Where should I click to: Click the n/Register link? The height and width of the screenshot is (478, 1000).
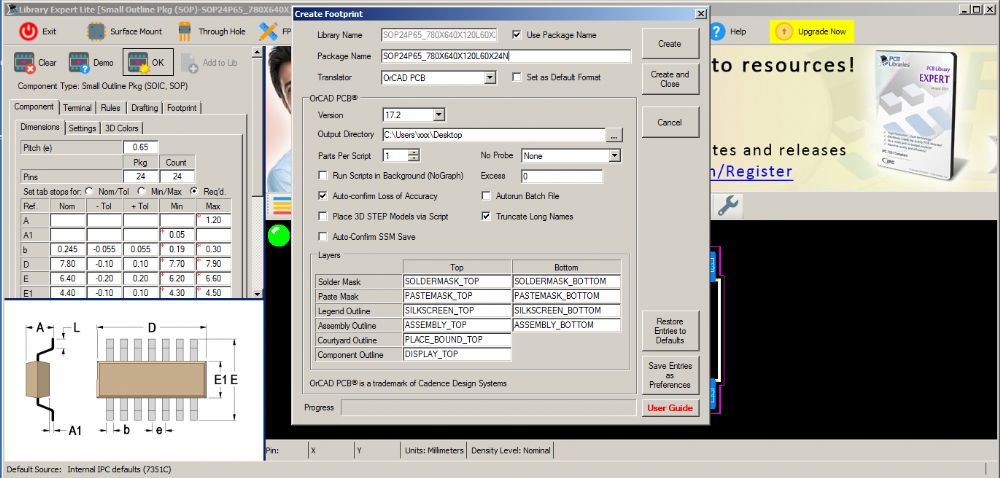click(x=752, y=171)
